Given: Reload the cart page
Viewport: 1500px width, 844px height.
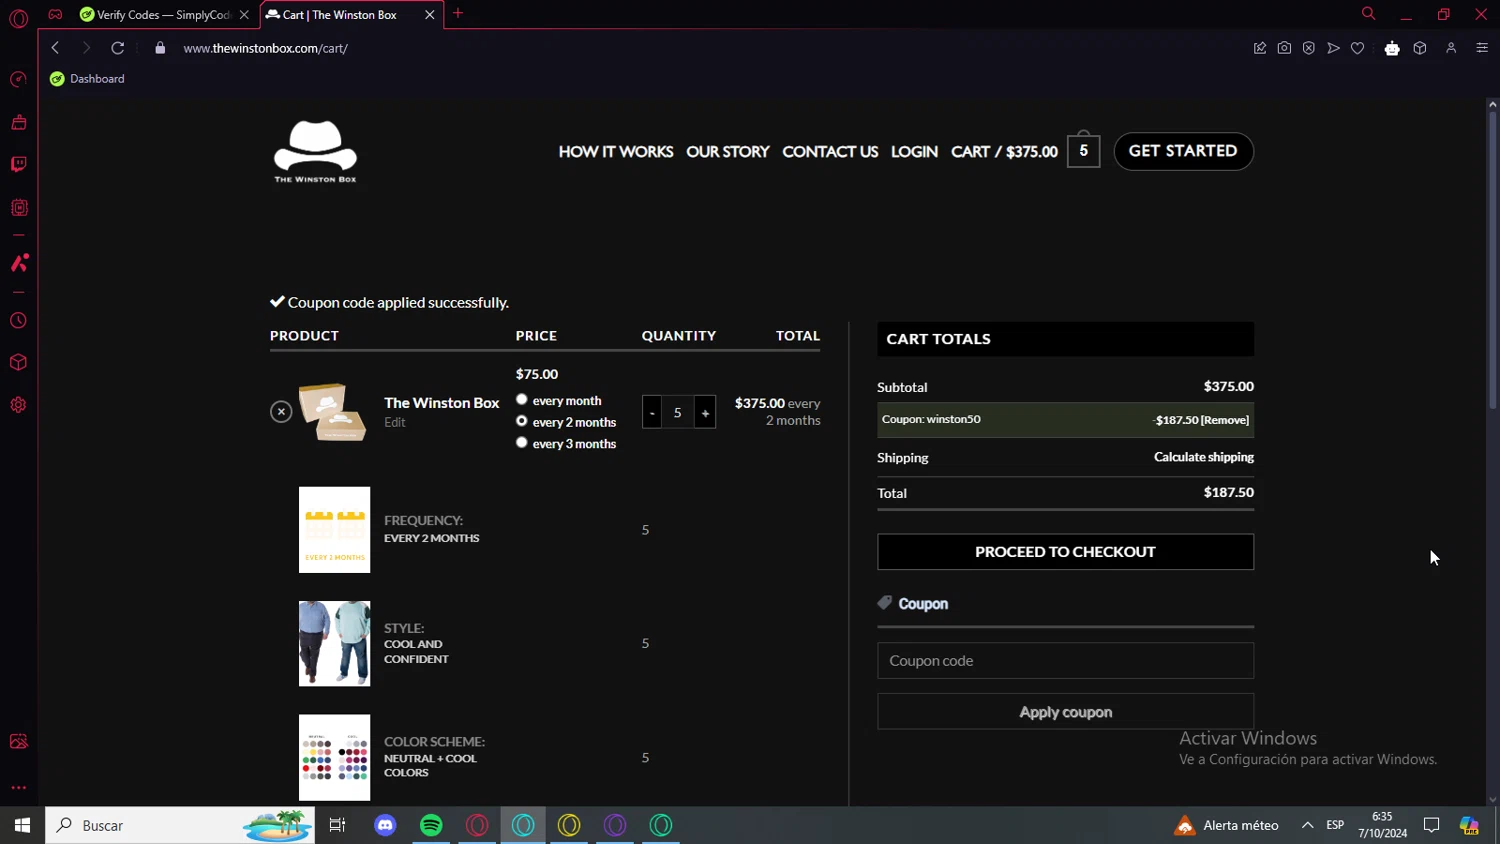Looking at the screenshot, I should tap(118, 48).
